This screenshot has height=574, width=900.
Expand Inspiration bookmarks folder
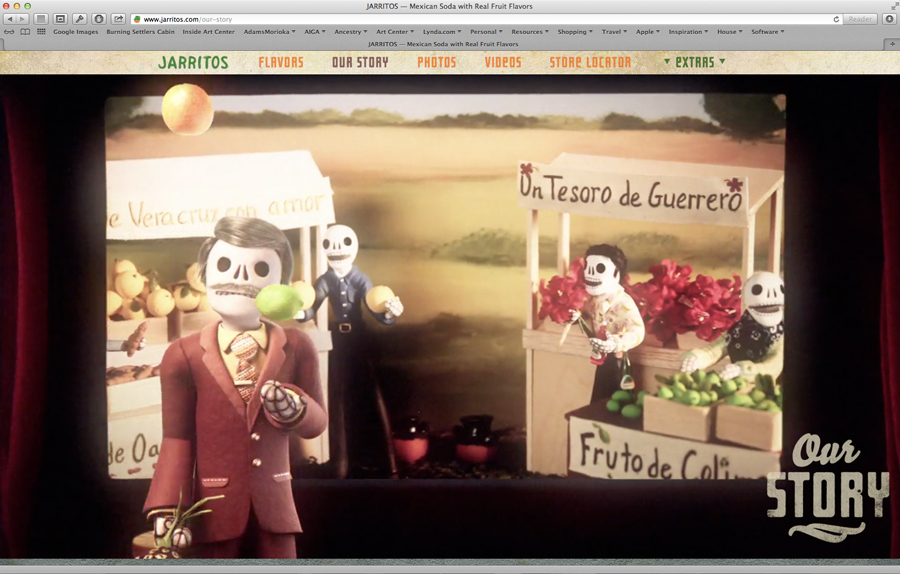(688, 32)
